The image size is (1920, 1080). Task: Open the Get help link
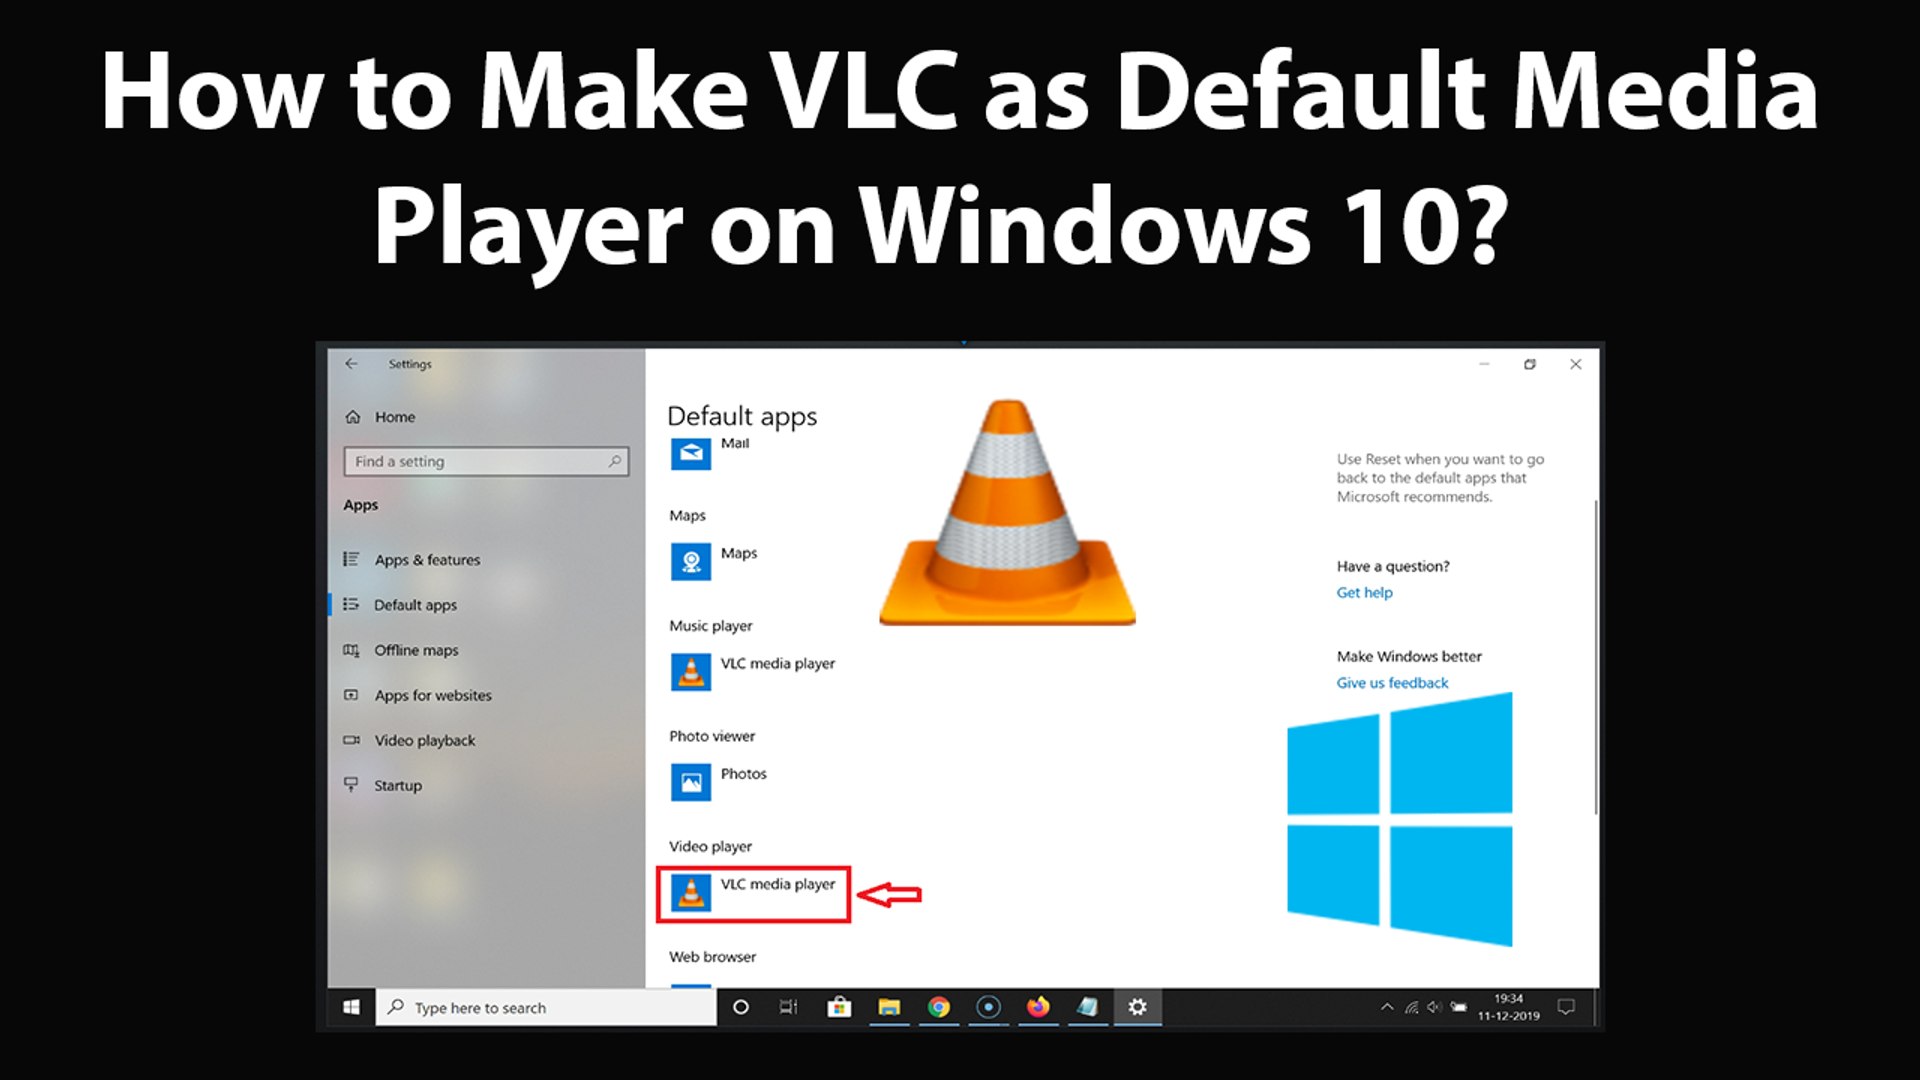point(1364,592)
